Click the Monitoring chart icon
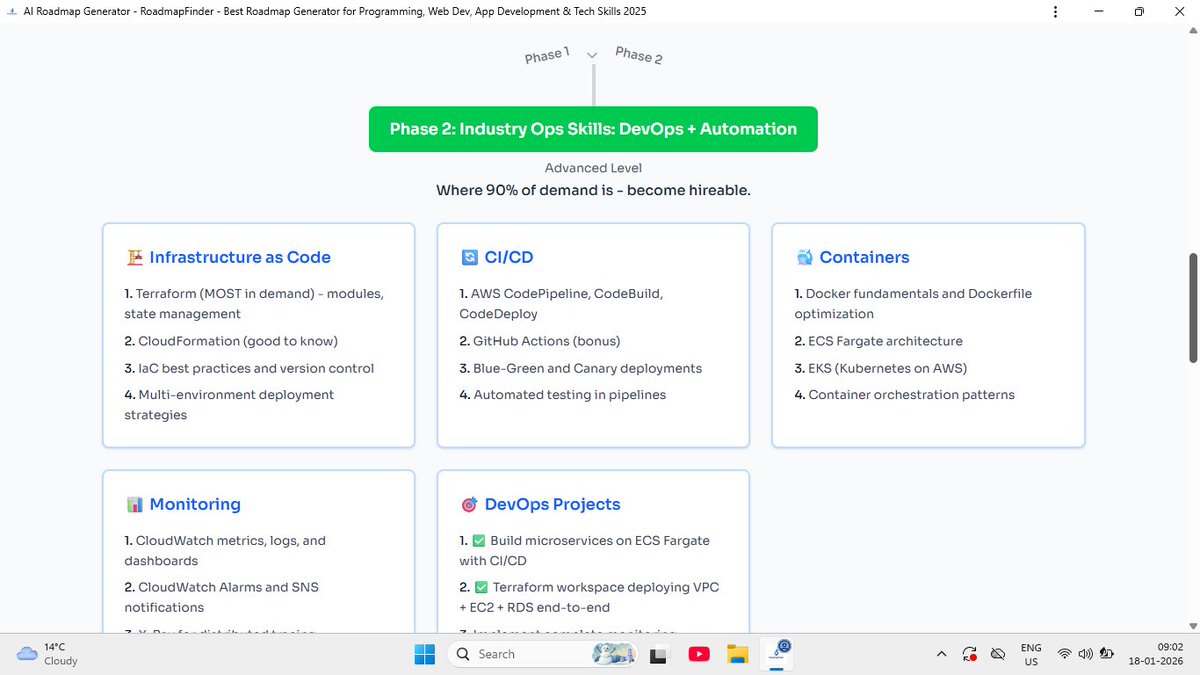The height and width of the screenshot is (675, 1200). [x=134, y=504]
